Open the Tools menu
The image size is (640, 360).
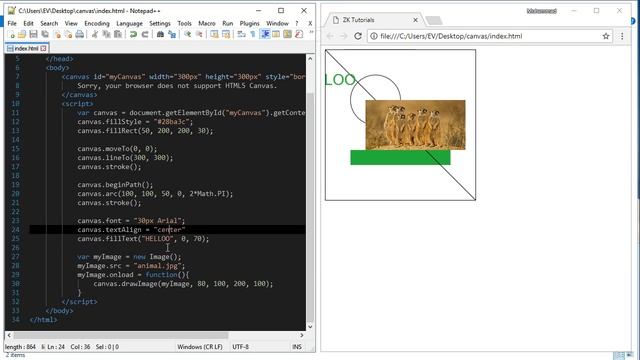point(184,23)
